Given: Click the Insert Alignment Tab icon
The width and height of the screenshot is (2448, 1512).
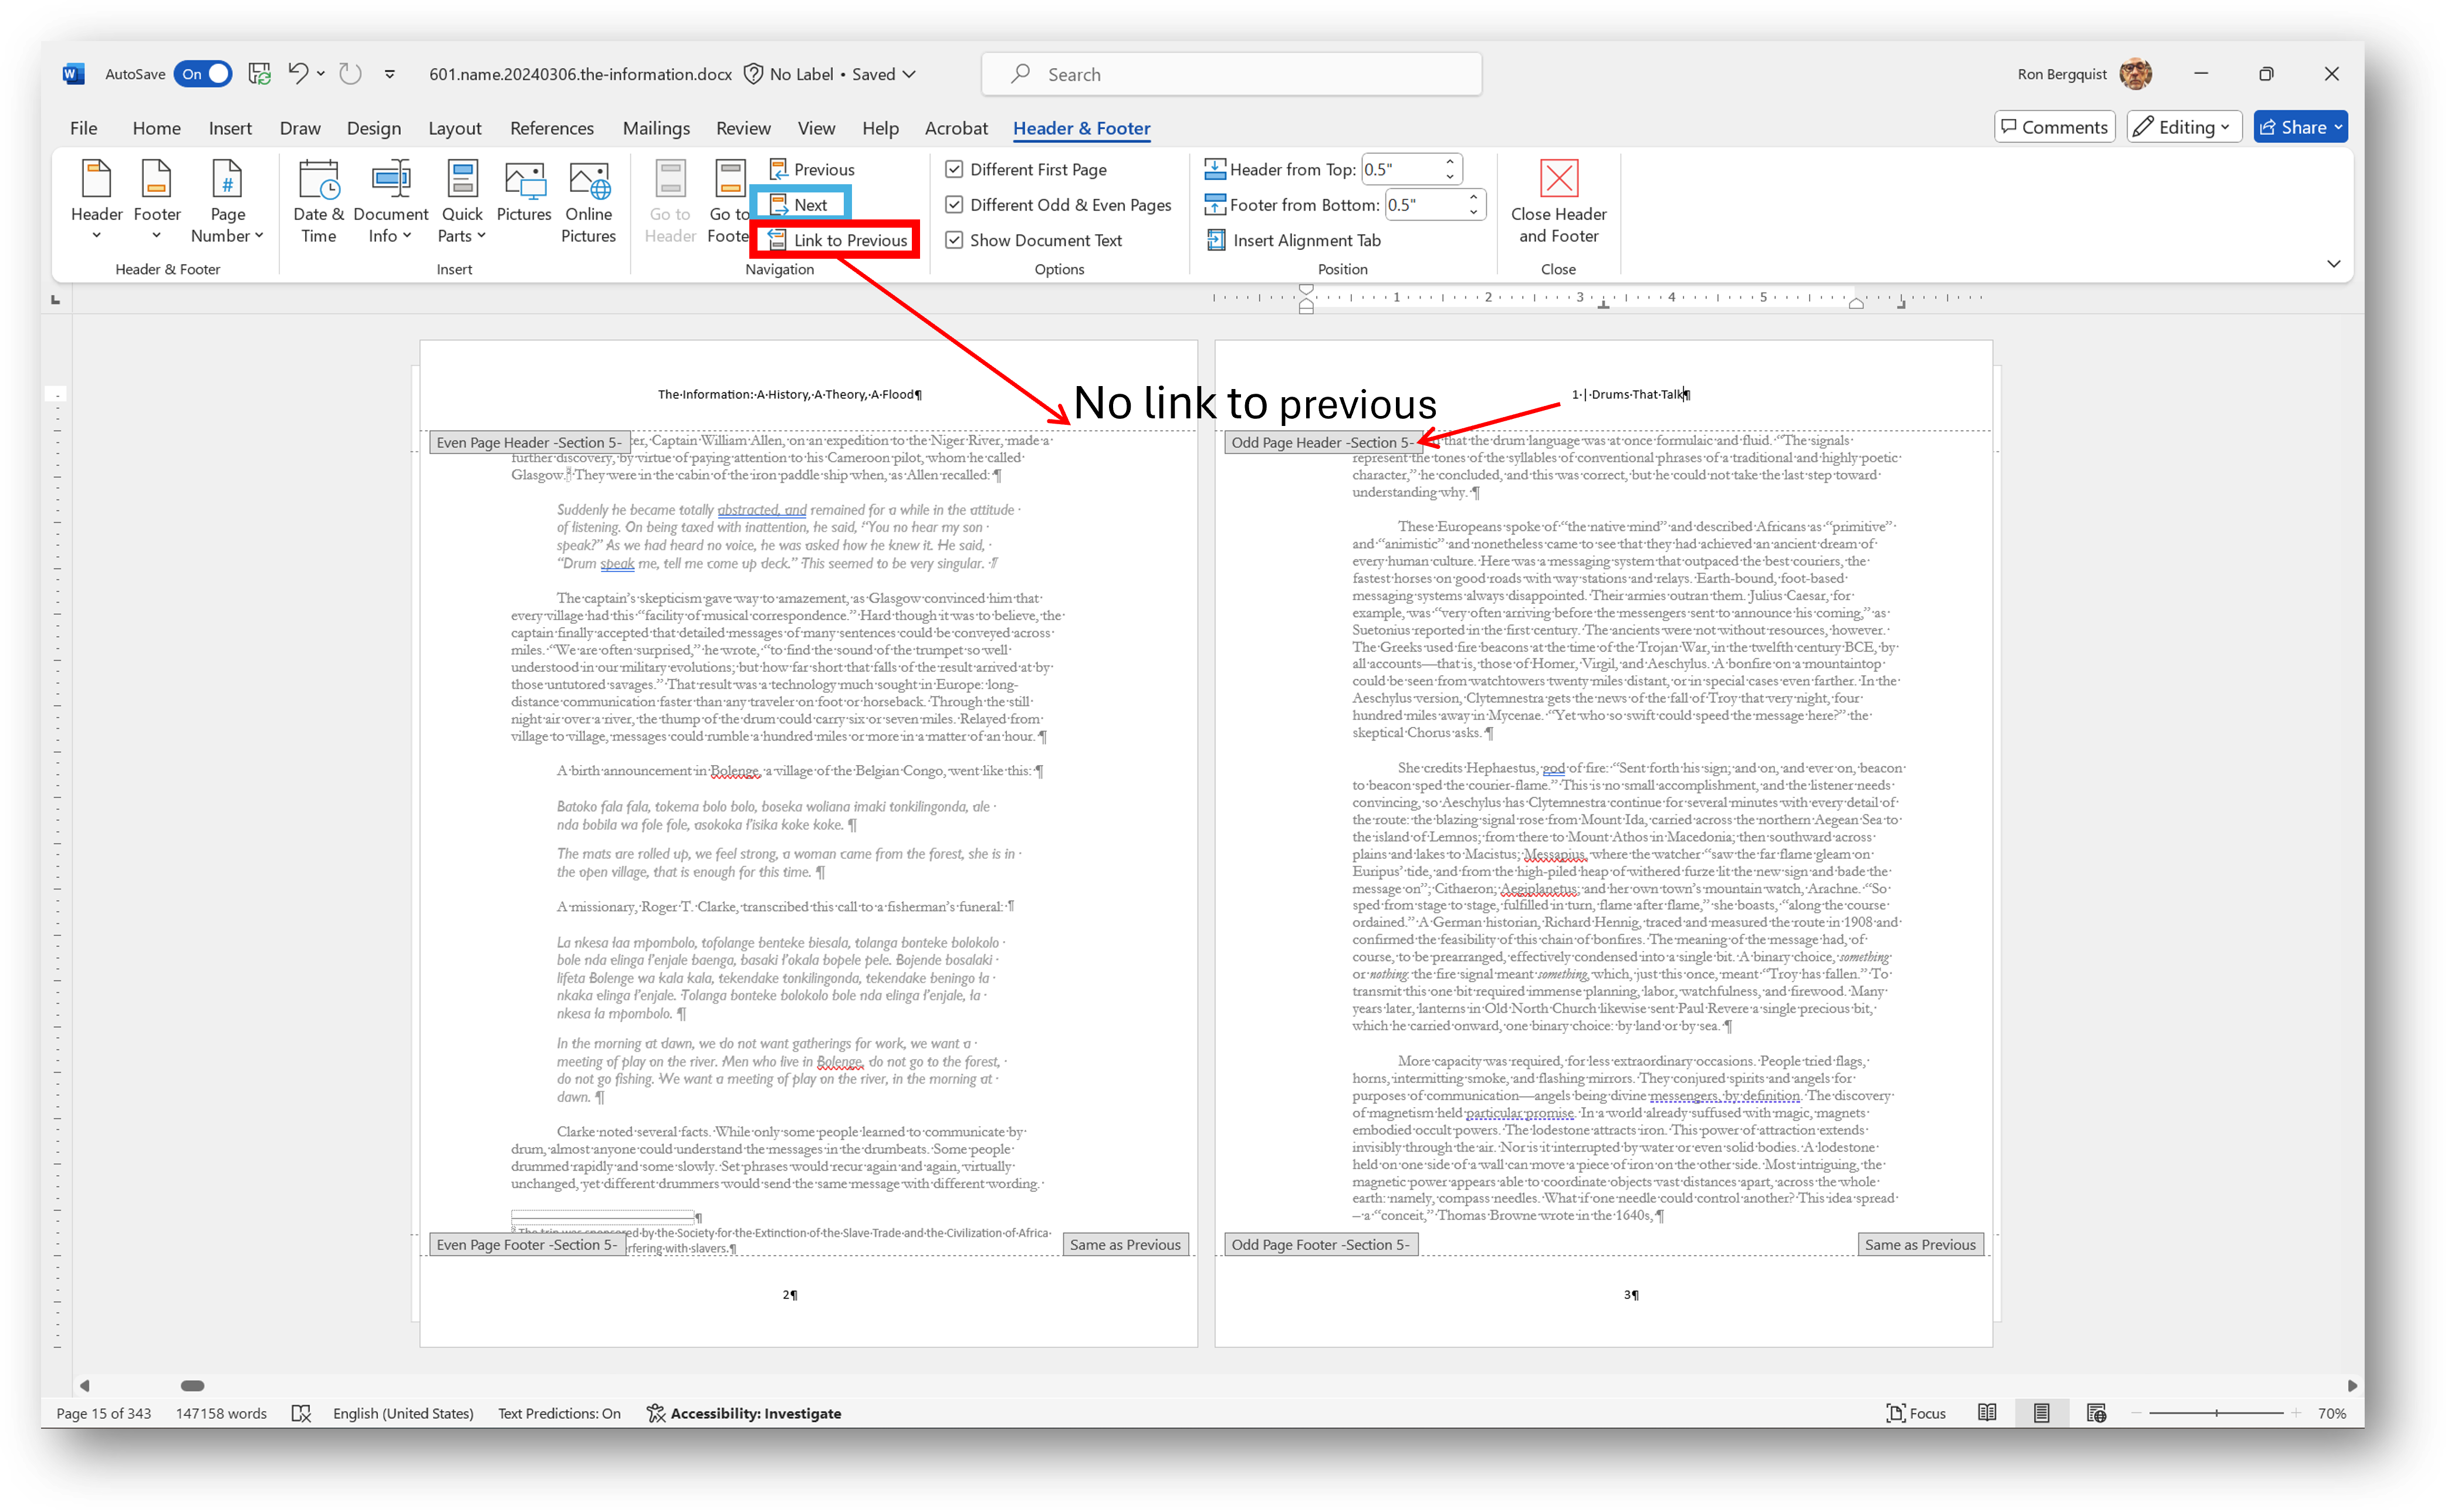Looking at the screenshot, I should click(1219, 241).
